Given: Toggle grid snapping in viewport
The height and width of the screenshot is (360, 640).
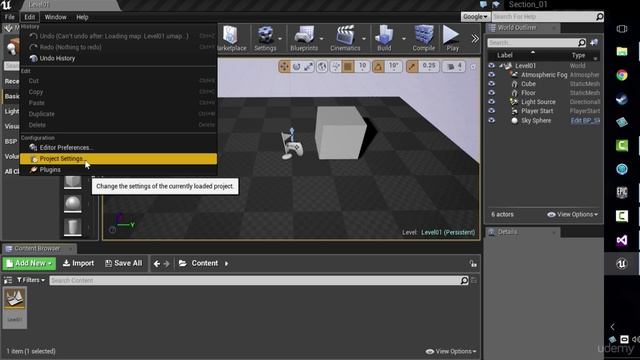Looking at the screenshot, I should point(348,66).
